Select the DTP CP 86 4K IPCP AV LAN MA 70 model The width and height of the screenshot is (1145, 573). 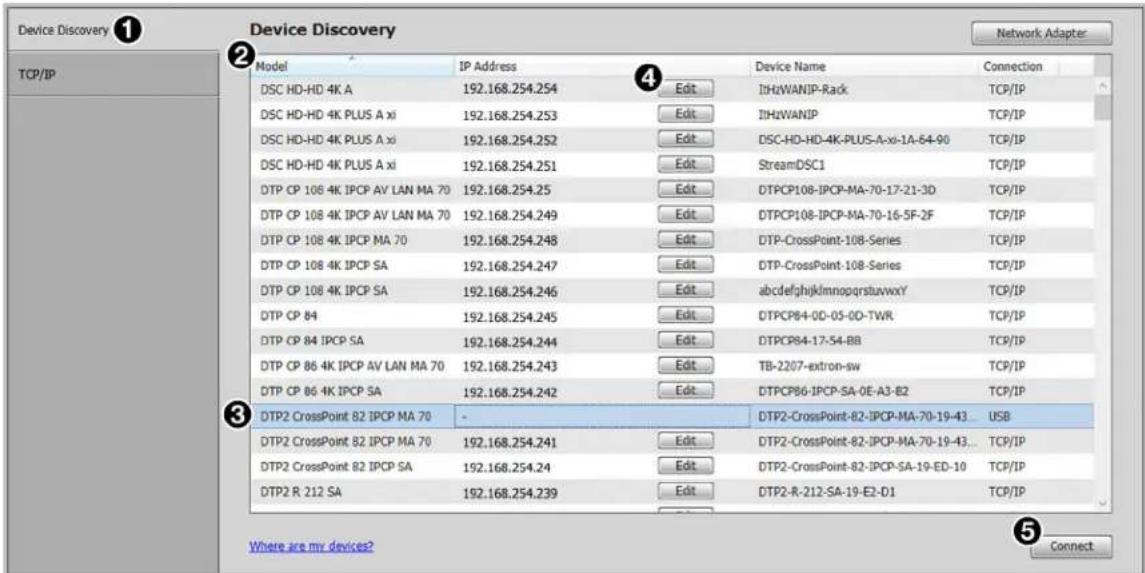353,365
